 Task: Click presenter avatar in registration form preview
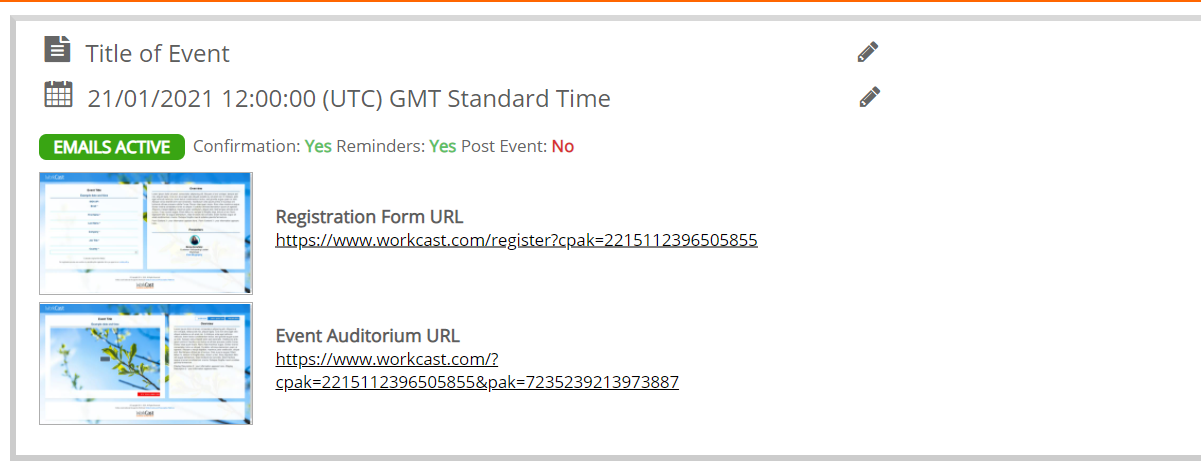pyautogui.click(x=195, y=239)
